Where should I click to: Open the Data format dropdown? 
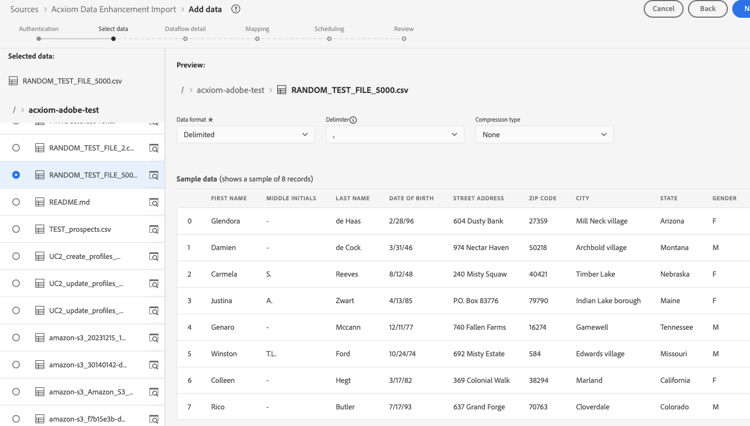[x=245, y=134]
